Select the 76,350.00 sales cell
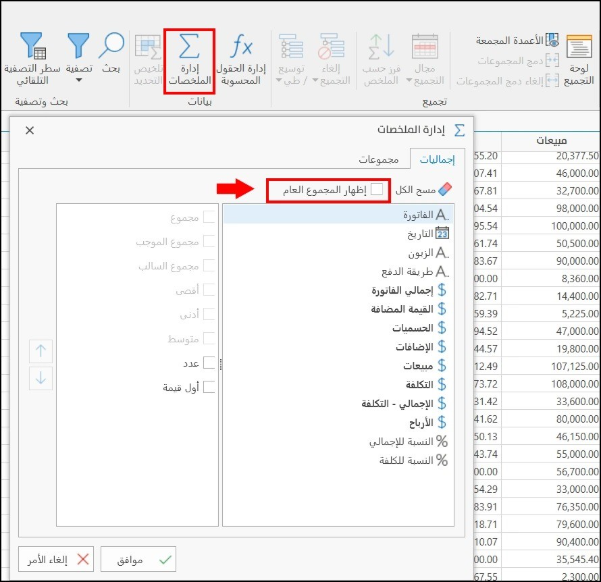The height and width of the screenshot is (582, 601). [x=551, y=507]
